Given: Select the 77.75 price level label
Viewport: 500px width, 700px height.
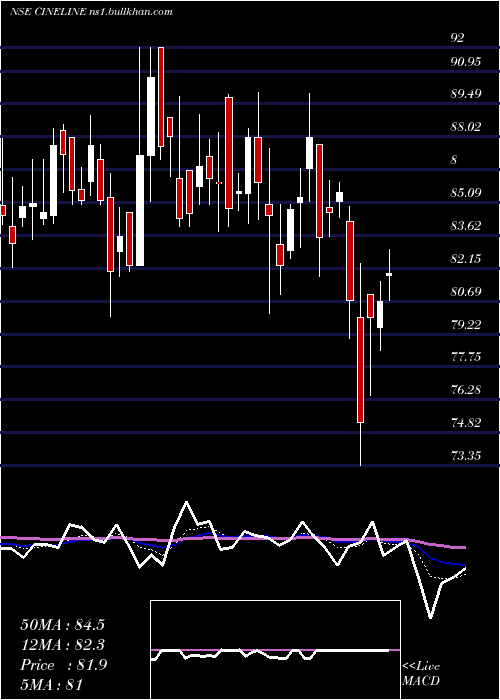Looking at the screenshot, I should (x=466, y=357).
